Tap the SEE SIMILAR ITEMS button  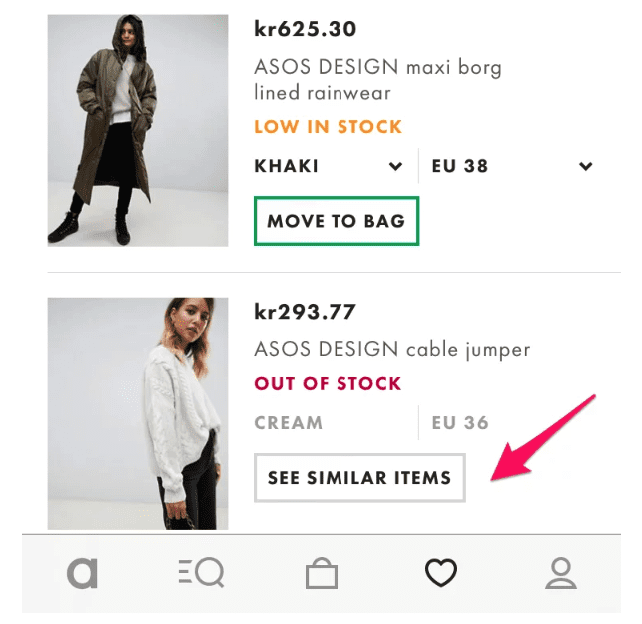359,478
